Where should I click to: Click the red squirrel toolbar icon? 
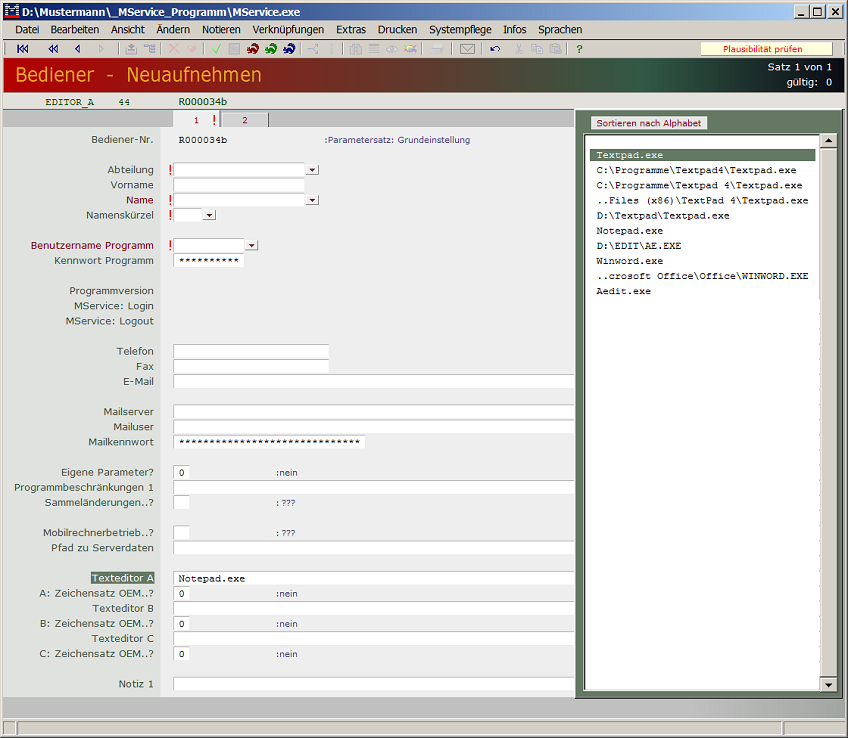tap(253, 49)
